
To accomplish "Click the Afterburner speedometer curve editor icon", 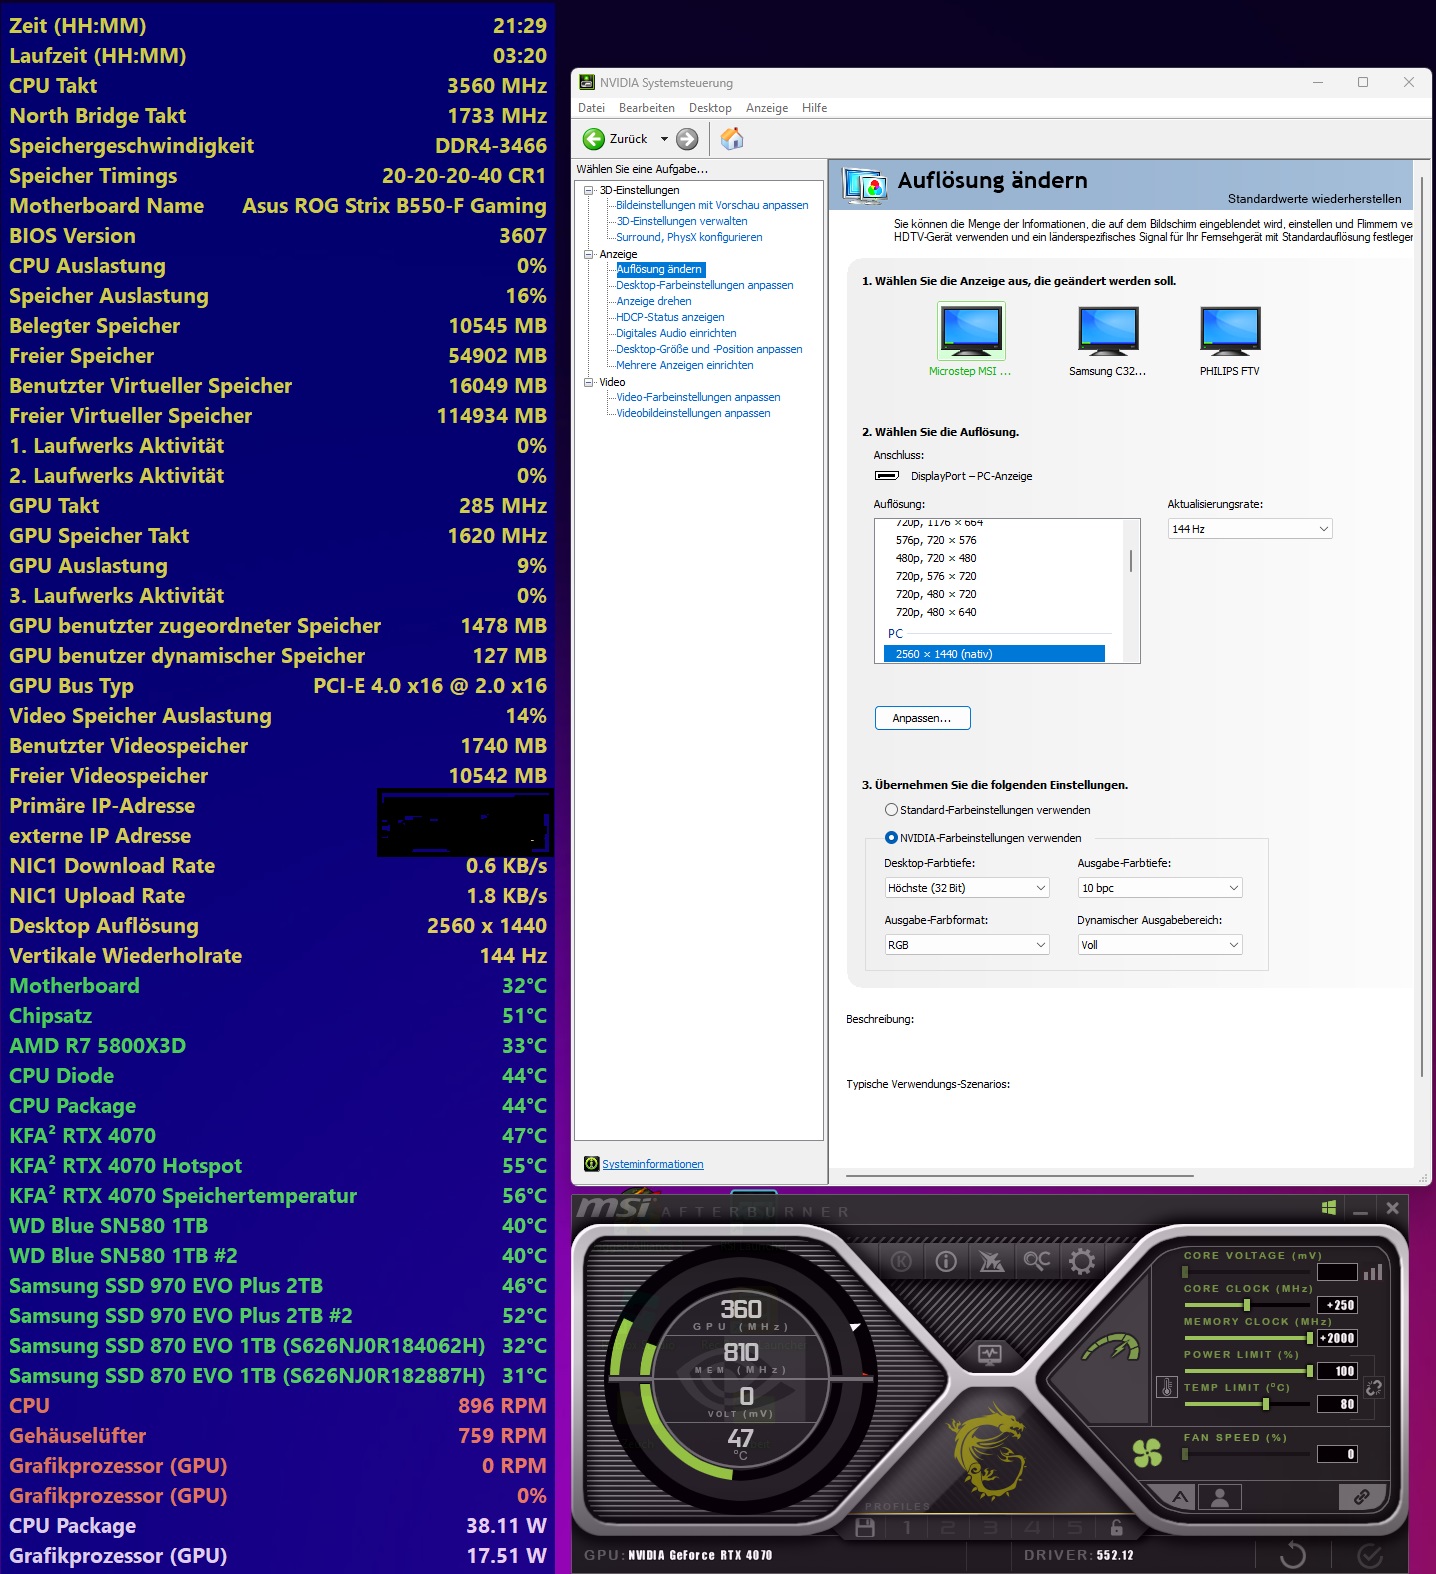I will click(x=1111, y=1349).
